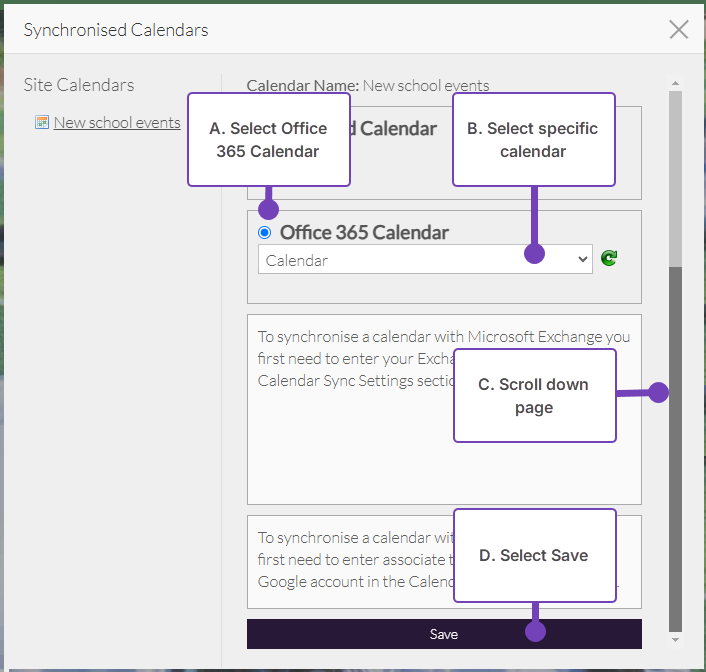Click the Office 365 Calendar heading label
The width and height of the screenshot is (706, 672).
point(364,233)
